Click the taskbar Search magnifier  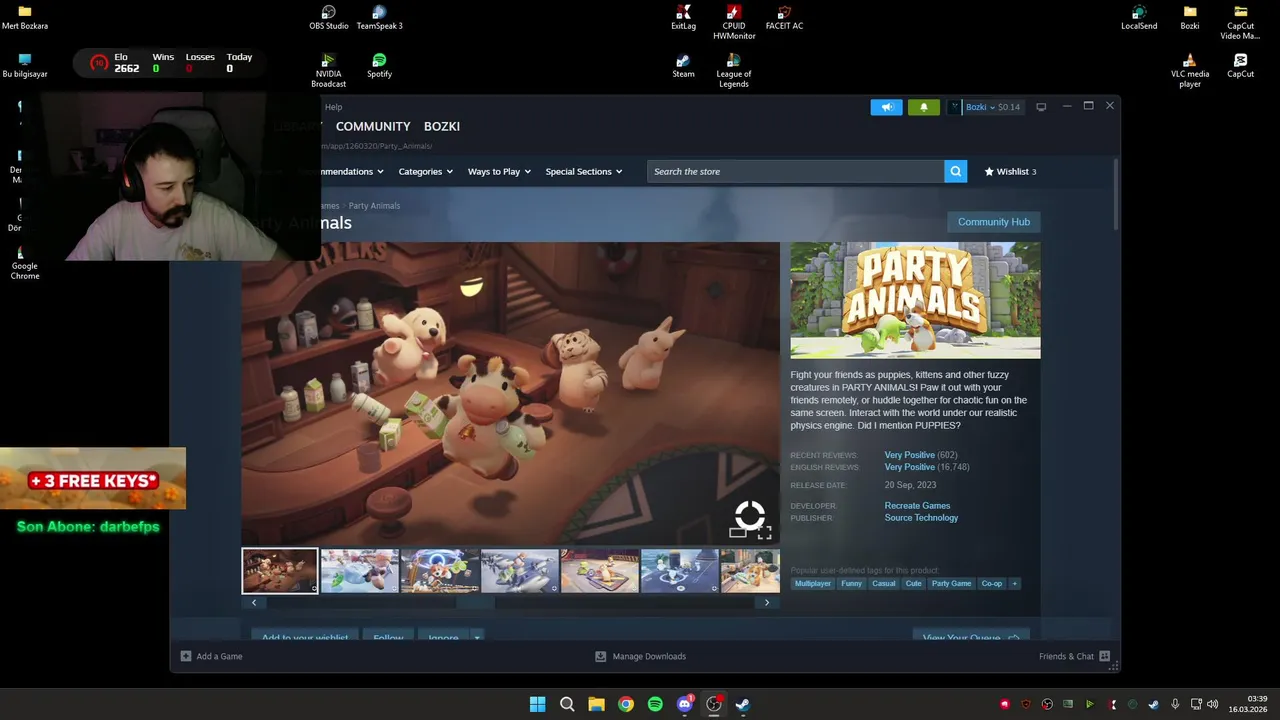(567, 704)
